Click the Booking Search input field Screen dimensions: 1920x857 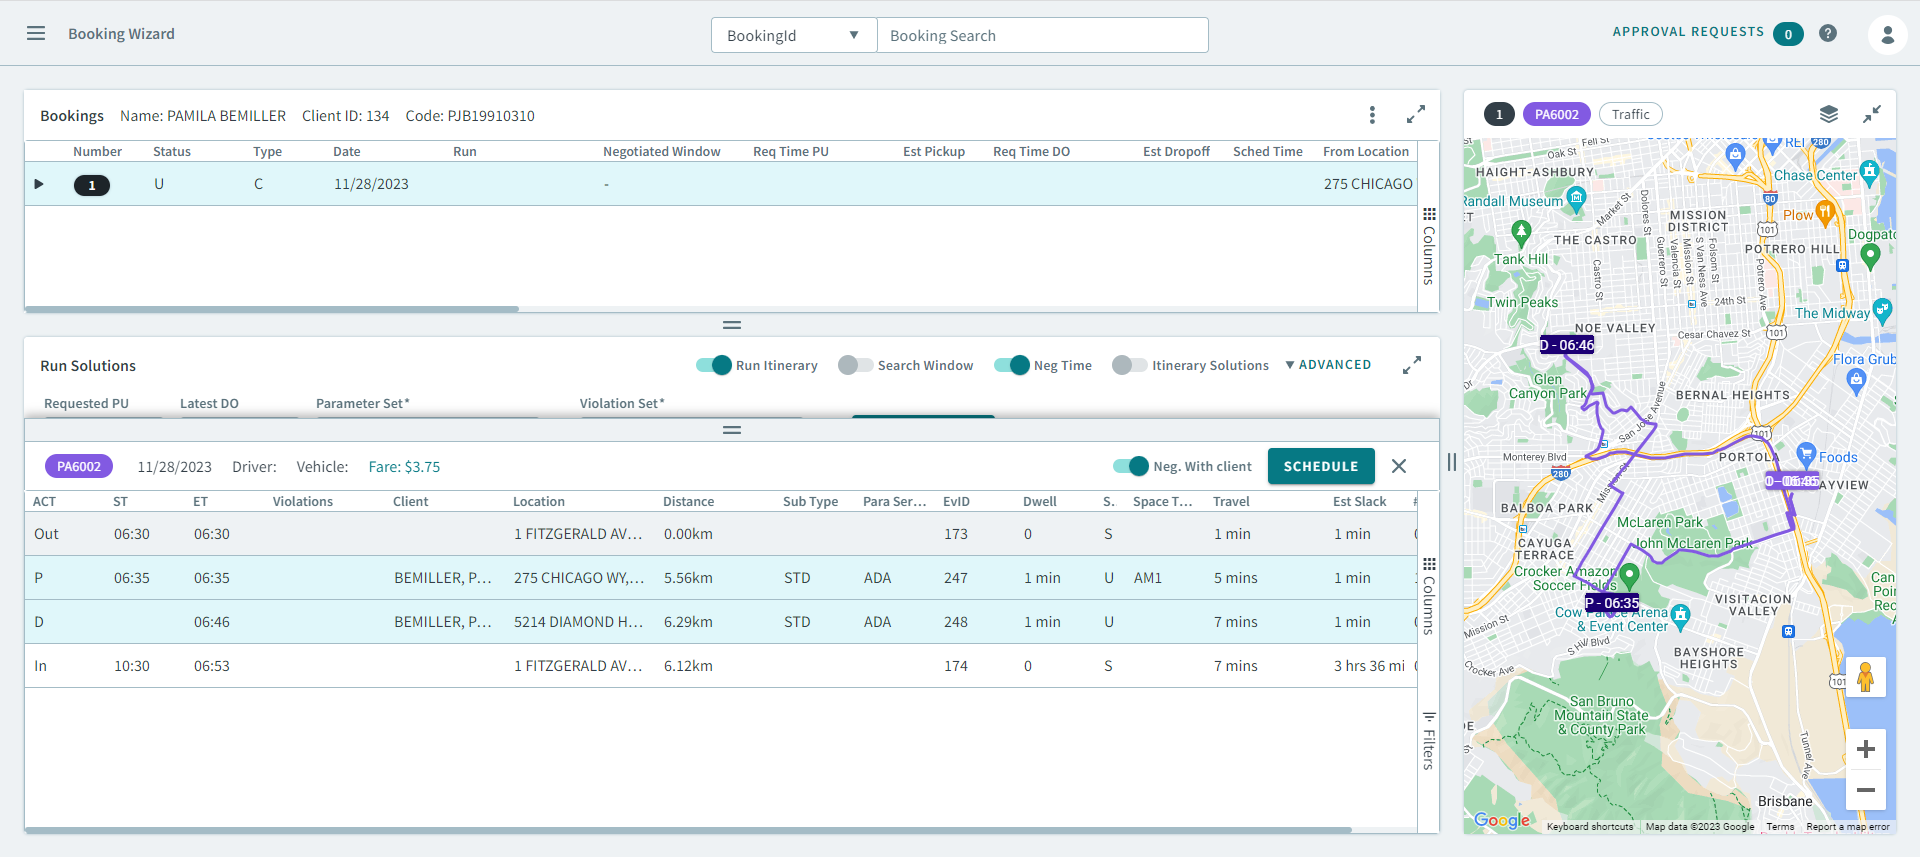pos(1043,35)
